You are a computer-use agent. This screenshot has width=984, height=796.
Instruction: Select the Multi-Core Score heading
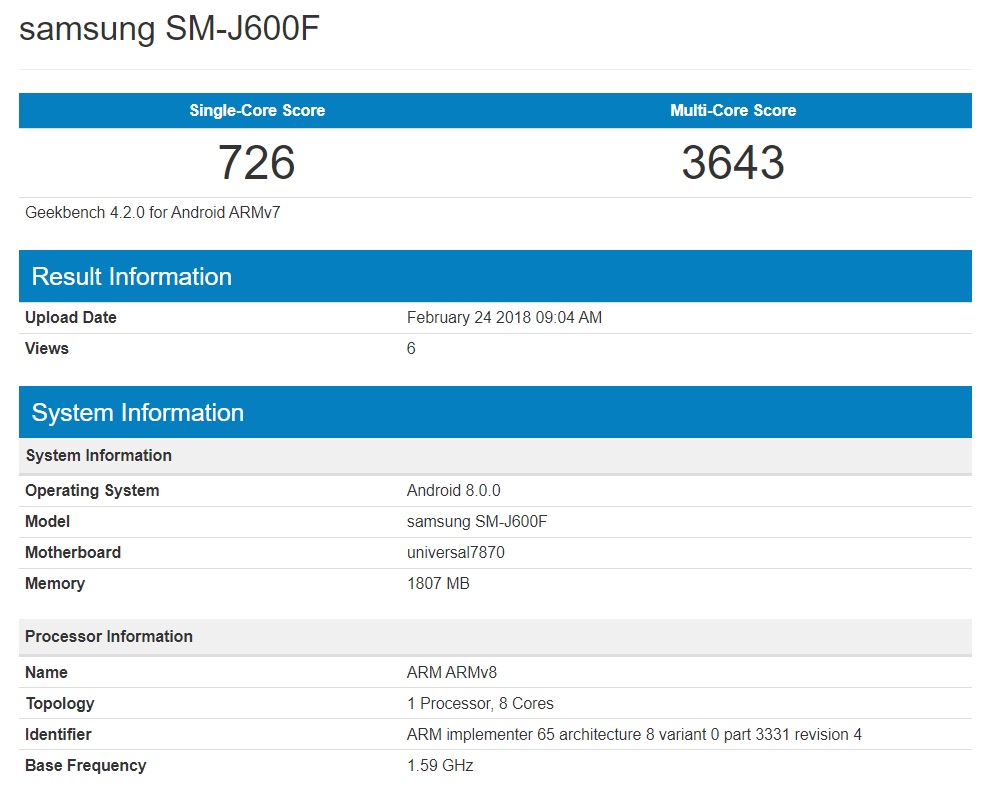(x=733, y=110)
